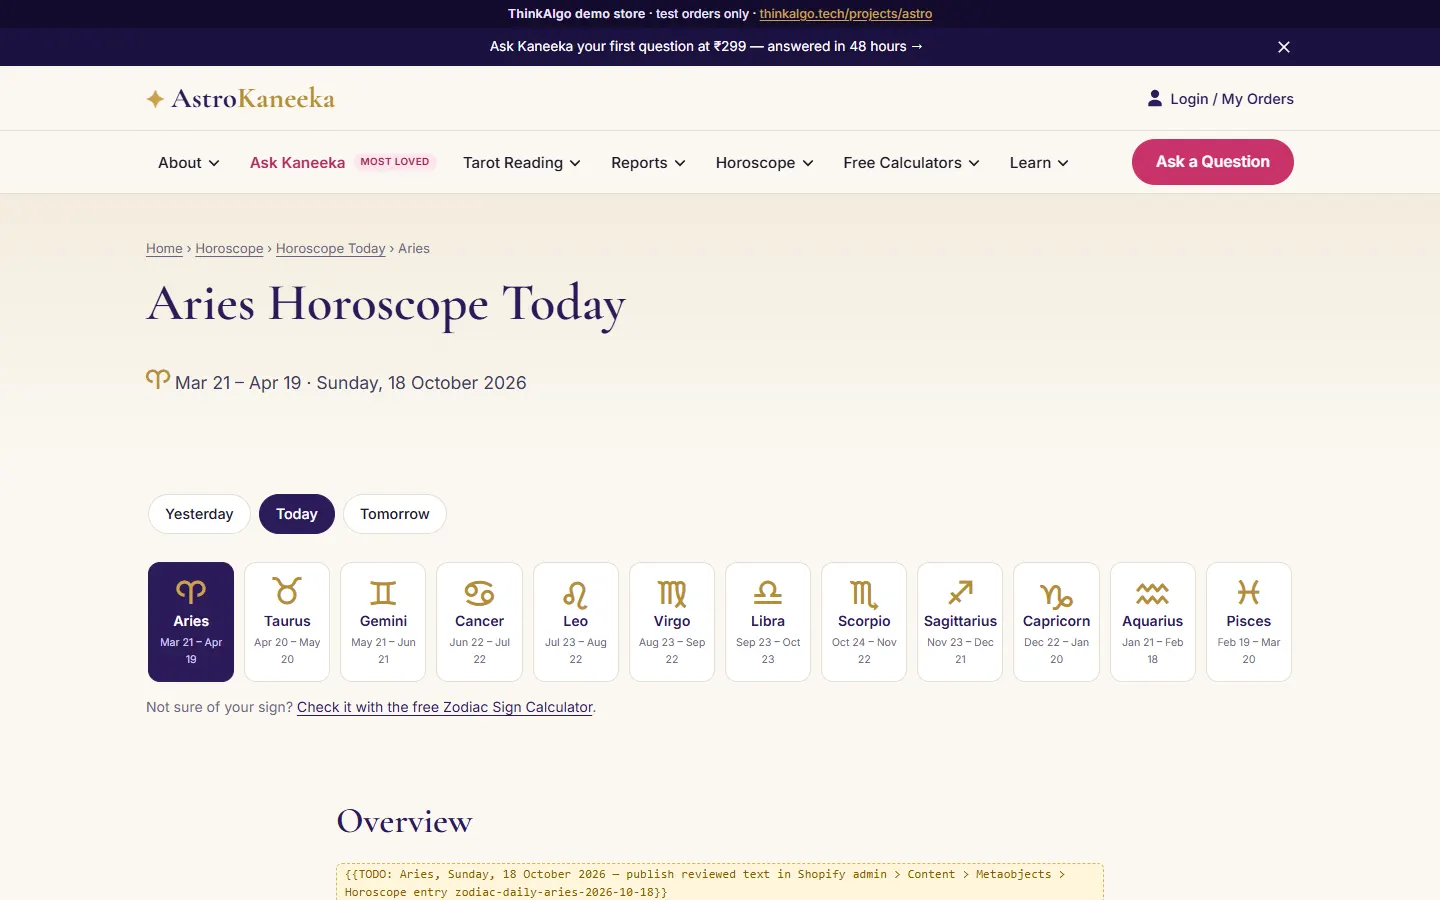Open Login / My Orders
Screen dimensions: 1440x900
1220,99
